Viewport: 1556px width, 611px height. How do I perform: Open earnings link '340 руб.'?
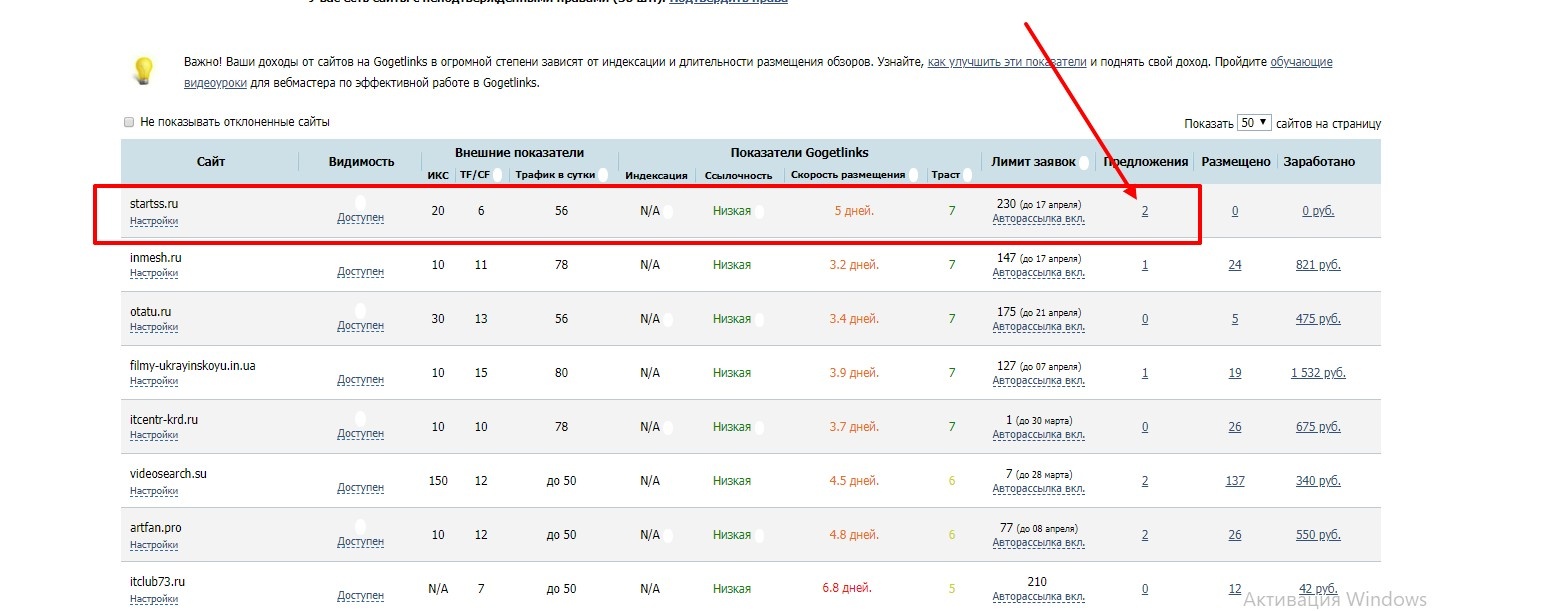click(1318, 481)
